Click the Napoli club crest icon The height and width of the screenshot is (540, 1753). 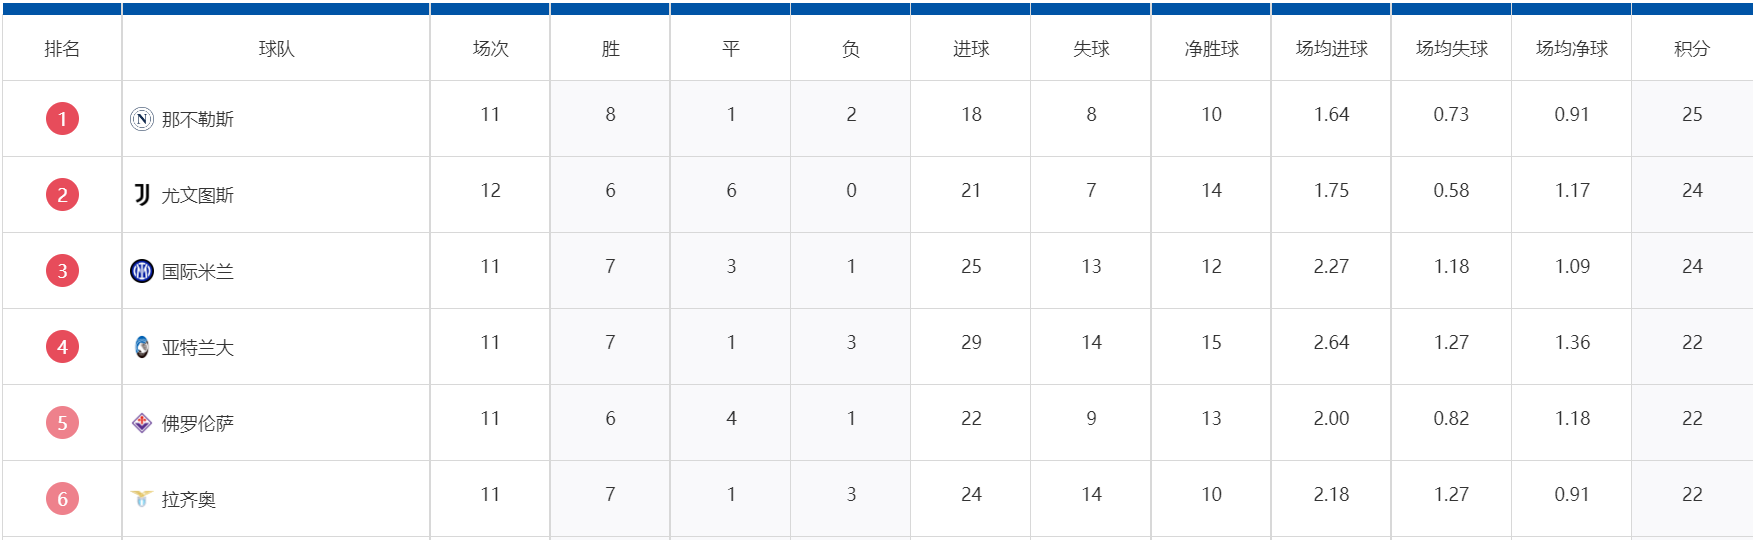[142, 119]
